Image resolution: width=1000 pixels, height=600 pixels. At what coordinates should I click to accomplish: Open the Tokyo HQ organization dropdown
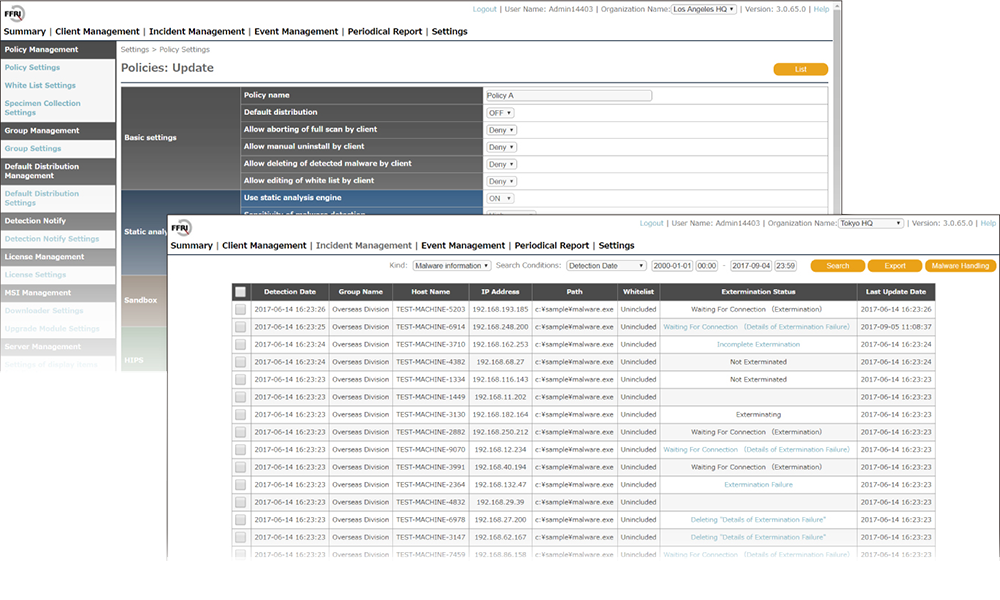(871, 223)
